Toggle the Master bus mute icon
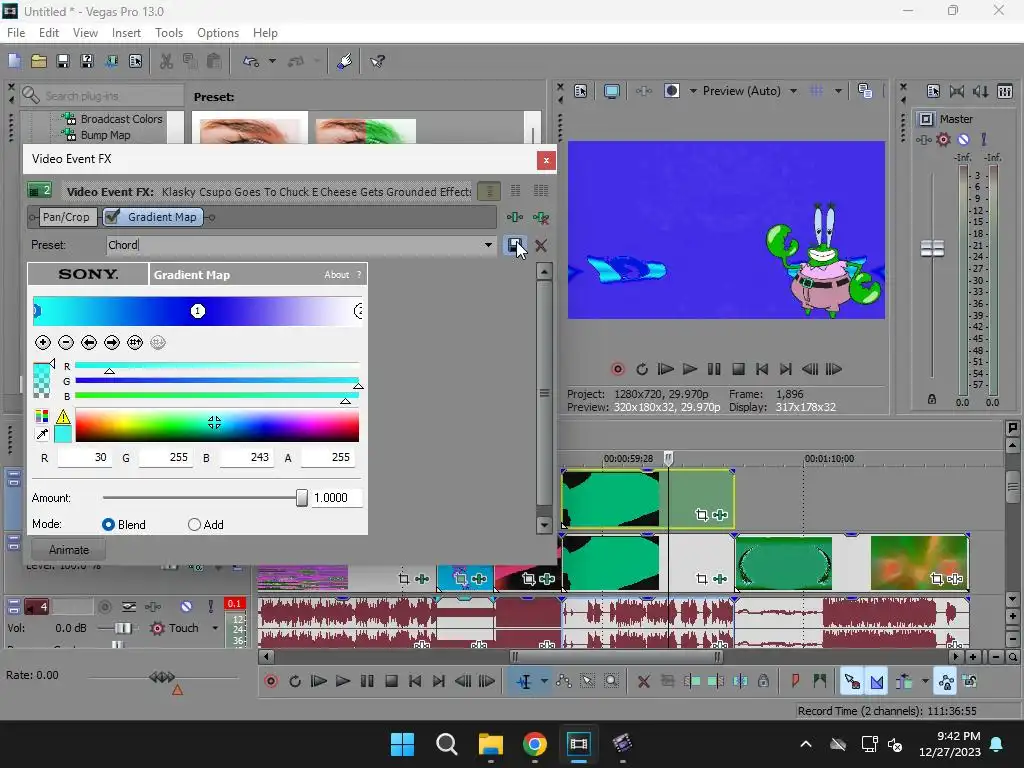 (x=963, y=139)
